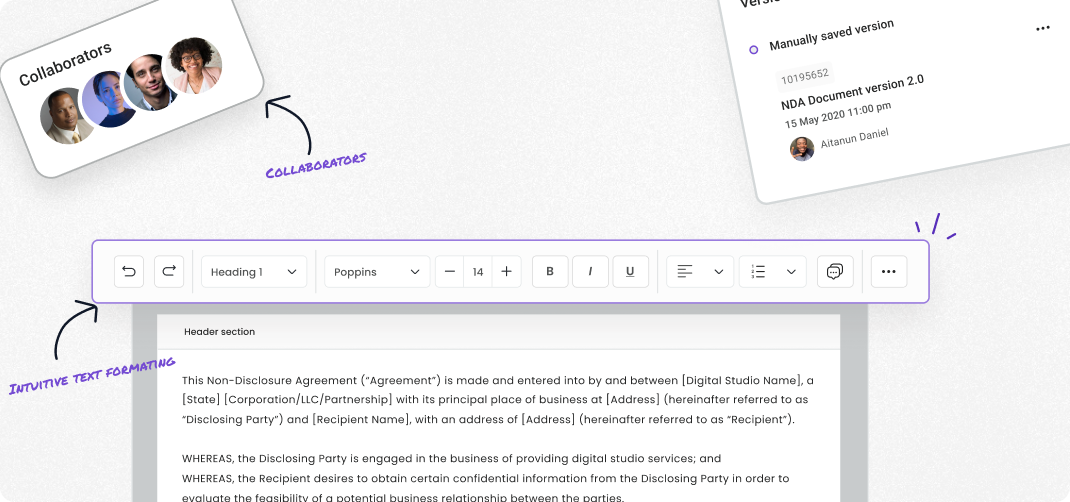Image resolution: width=1070 pixels, height=502 pixels.
Task: Open the Heading 1 style dropdown
Action: [x=254, y=271]
